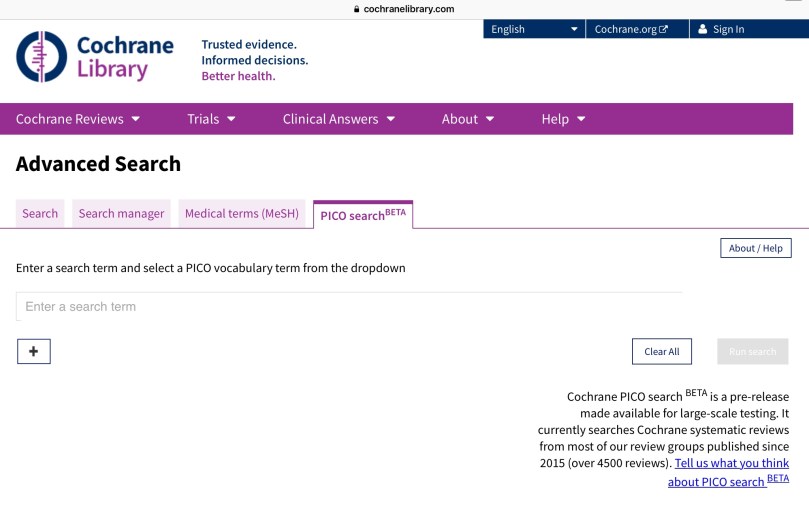Select the Medical terms (MeSH) tab
The height and width of the screenshot is (509, 809).
241,213
